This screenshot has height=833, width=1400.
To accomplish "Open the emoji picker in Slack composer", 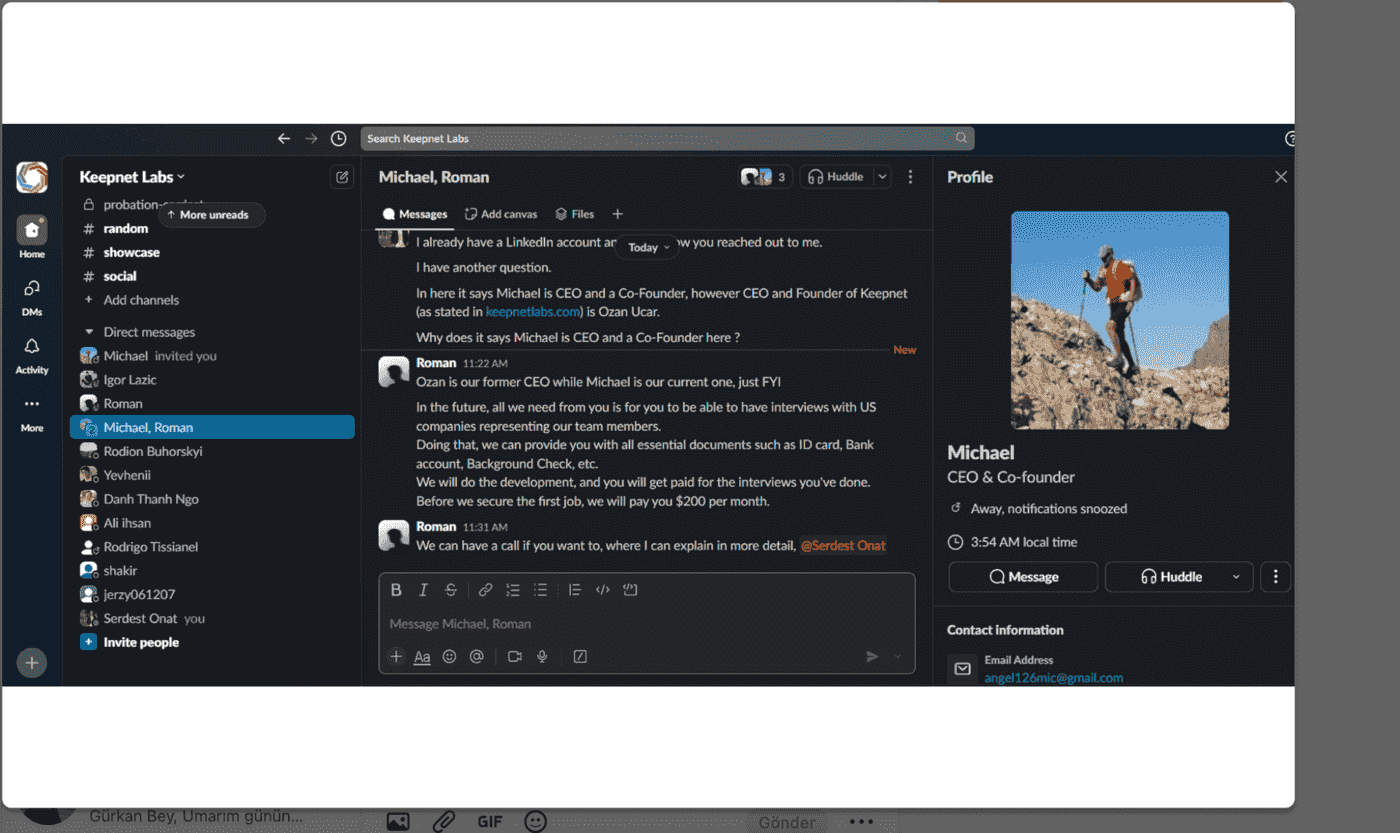I will (x=449, y=657).
